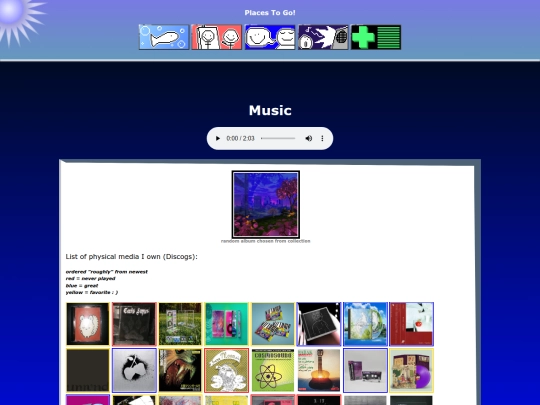The height and width of the screenshot is (405, 540).
Task: Click the 'Places To Go!' heading
Action: 270,13
